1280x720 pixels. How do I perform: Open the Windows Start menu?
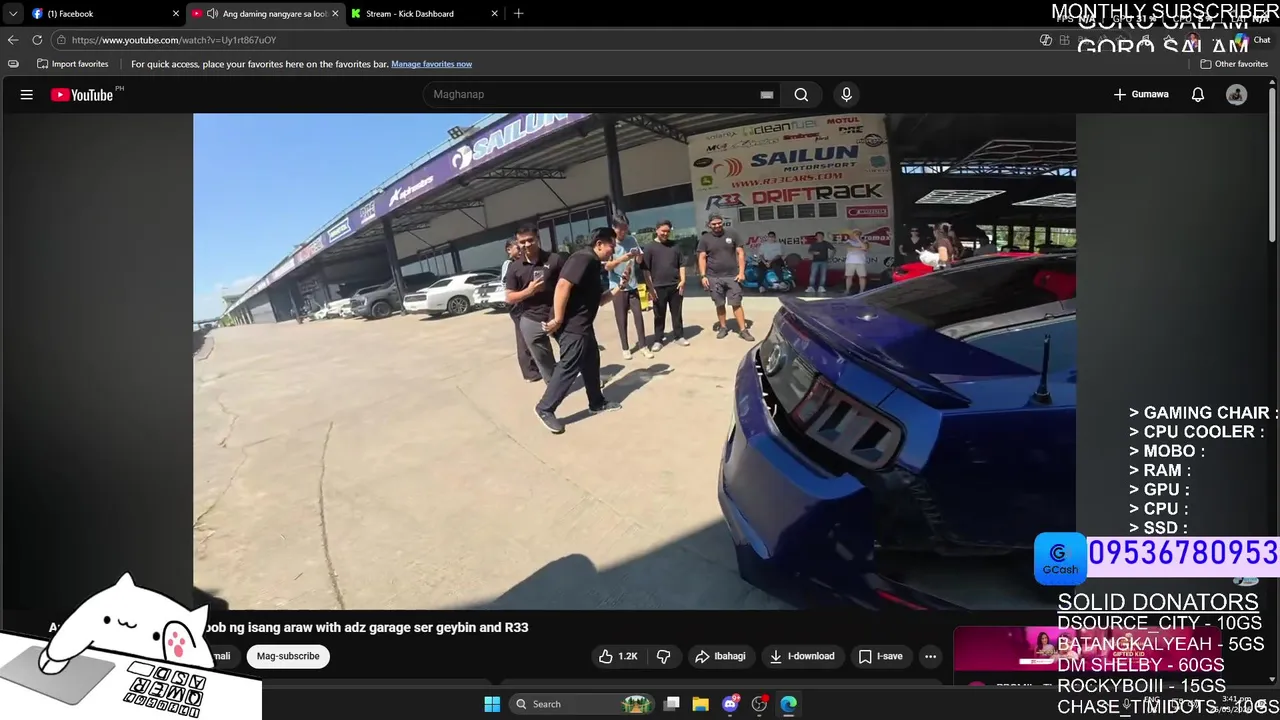492,704
